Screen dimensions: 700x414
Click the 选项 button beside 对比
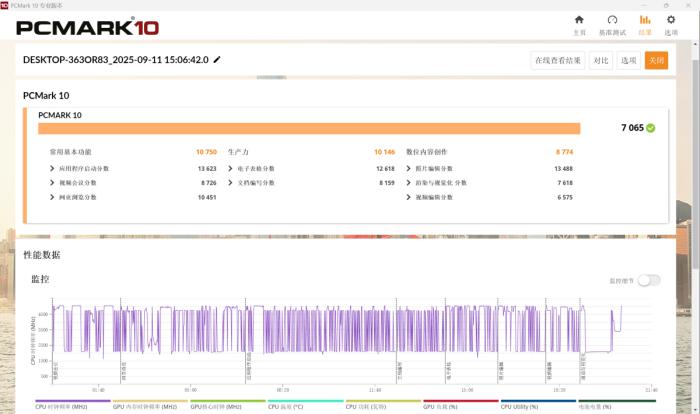point(629,60)
